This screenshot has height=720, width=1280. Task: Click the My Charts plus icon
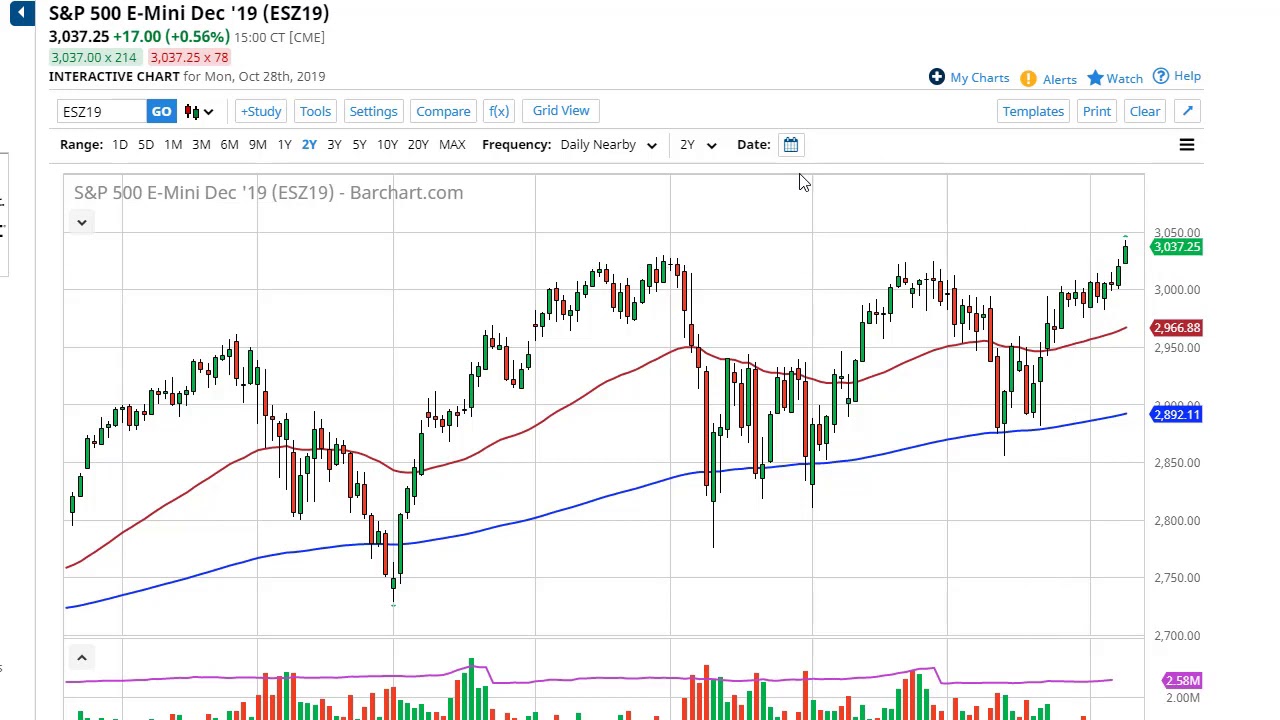click(x=936, y=77)
